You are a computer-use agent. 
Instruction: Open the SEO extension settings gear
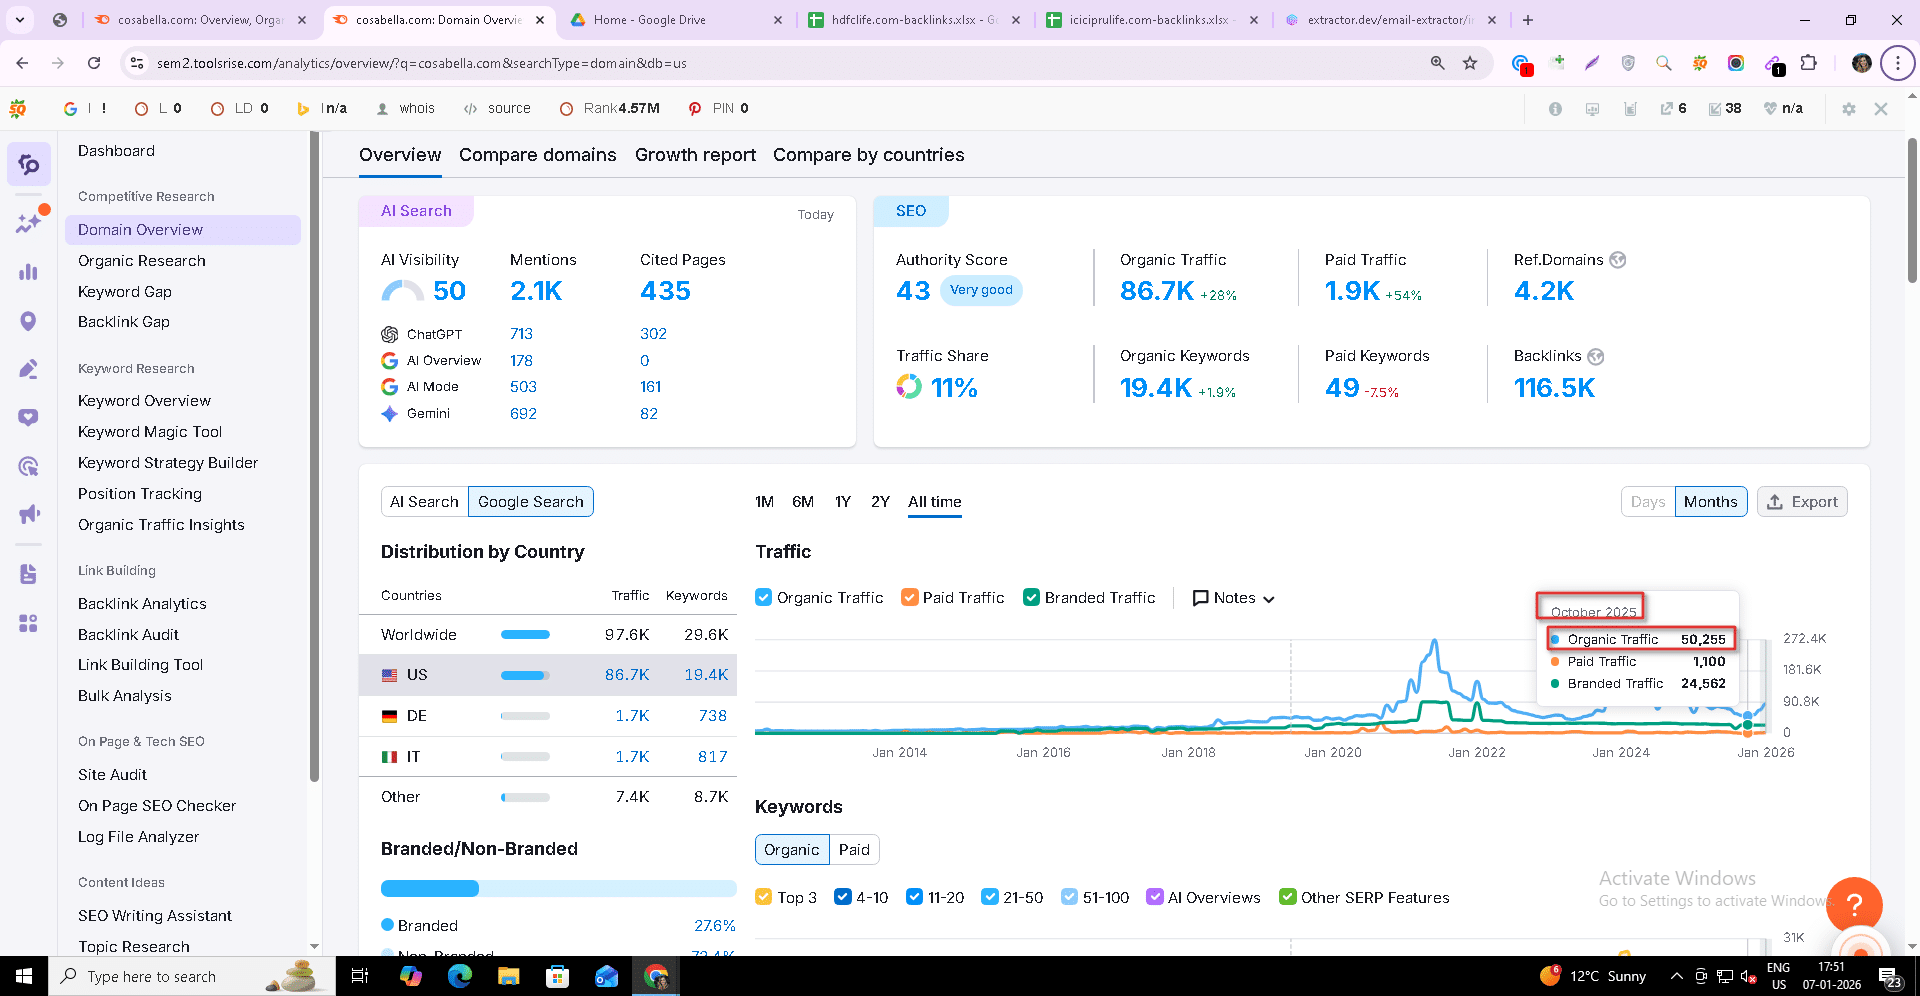pyautogui.click(x=1848, y=109)
